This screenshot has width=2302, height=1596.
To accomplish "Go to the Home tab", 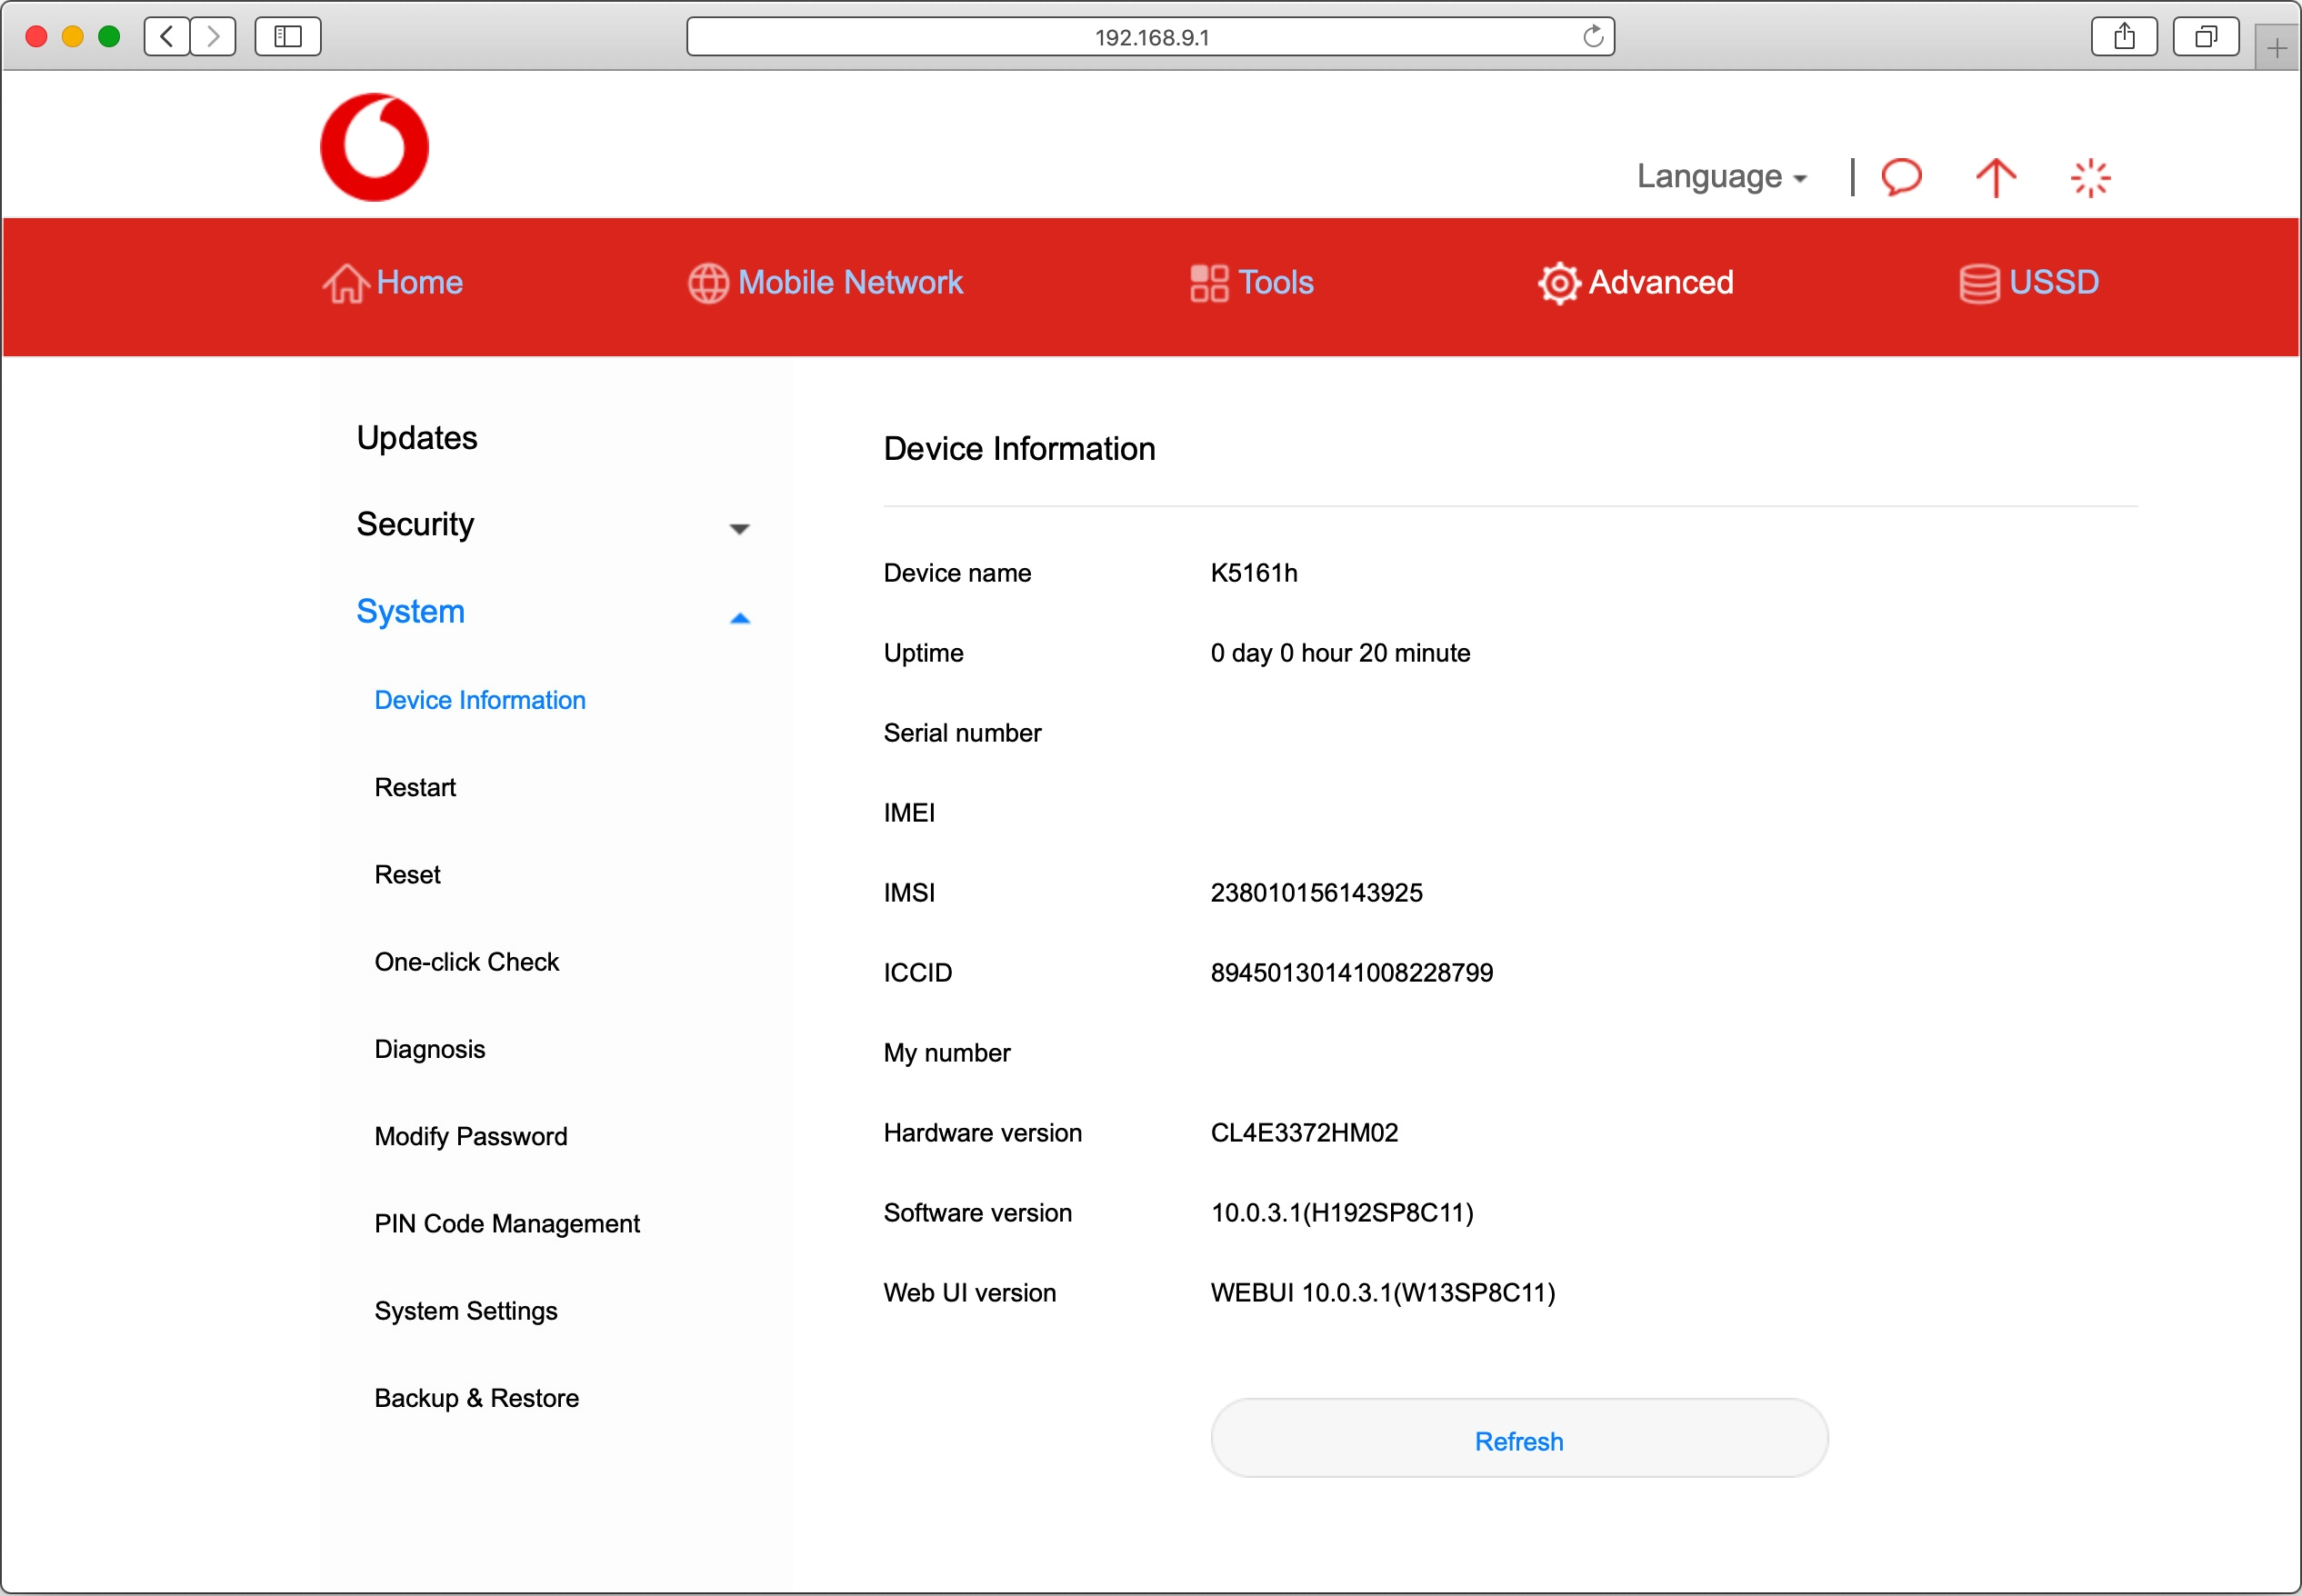I will point(393,283).
